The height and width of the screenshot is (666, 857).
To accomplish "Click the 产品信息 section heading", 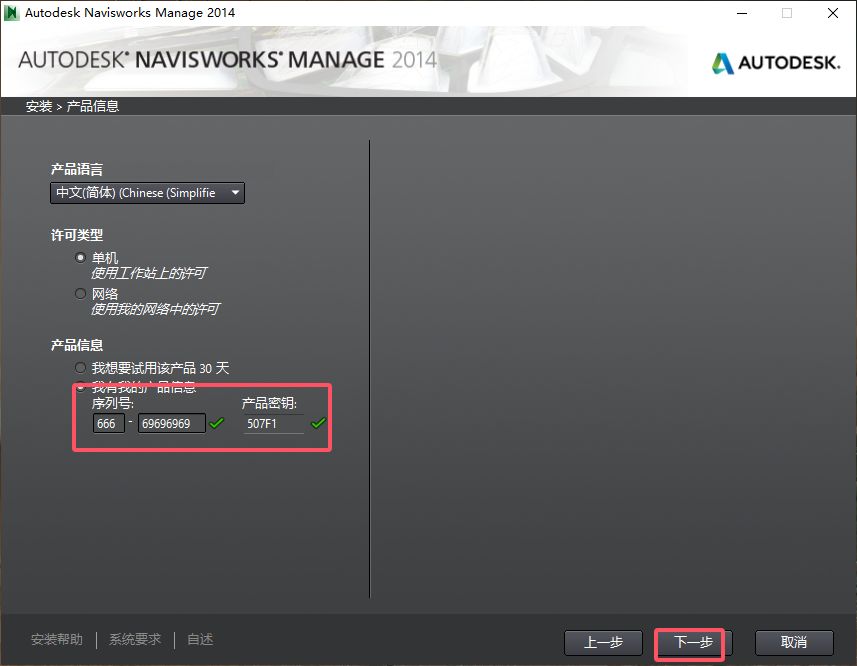I will click(x=77, y=345).
